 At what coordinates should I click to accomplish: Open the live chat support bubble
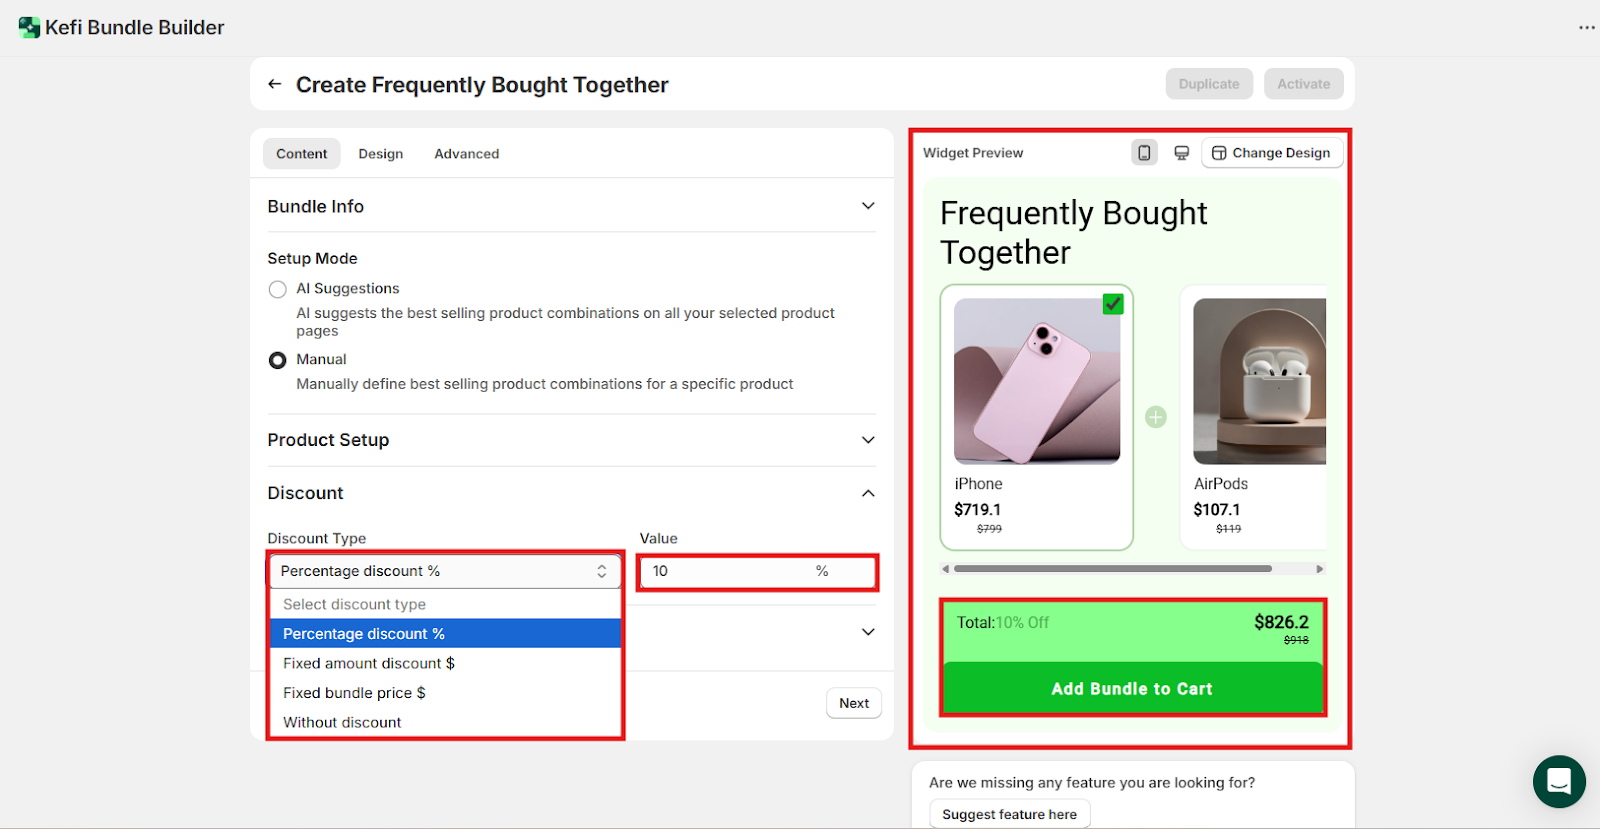[1559, 781]
